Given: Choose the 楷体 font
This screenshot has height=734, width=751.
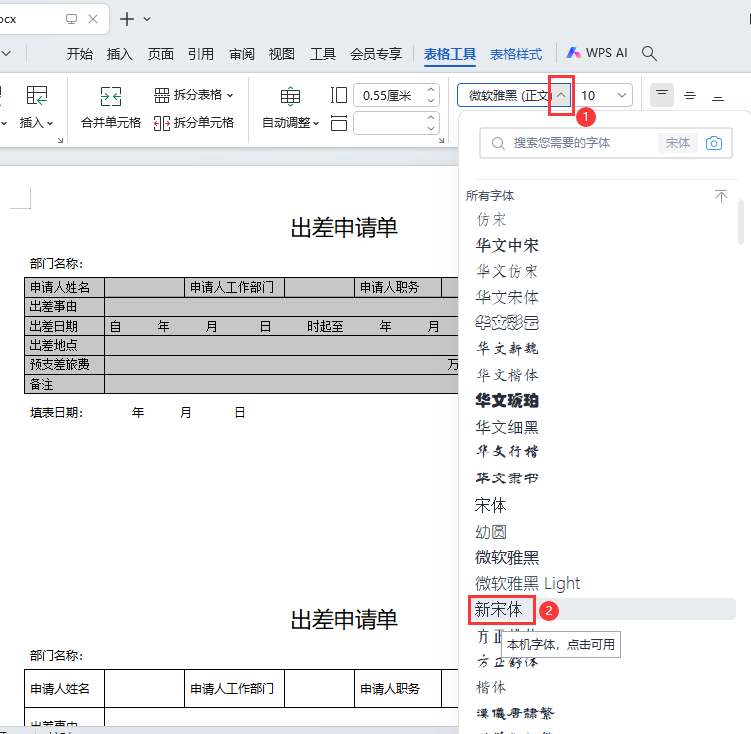Looking at the screenshot, I should point(491,687).
